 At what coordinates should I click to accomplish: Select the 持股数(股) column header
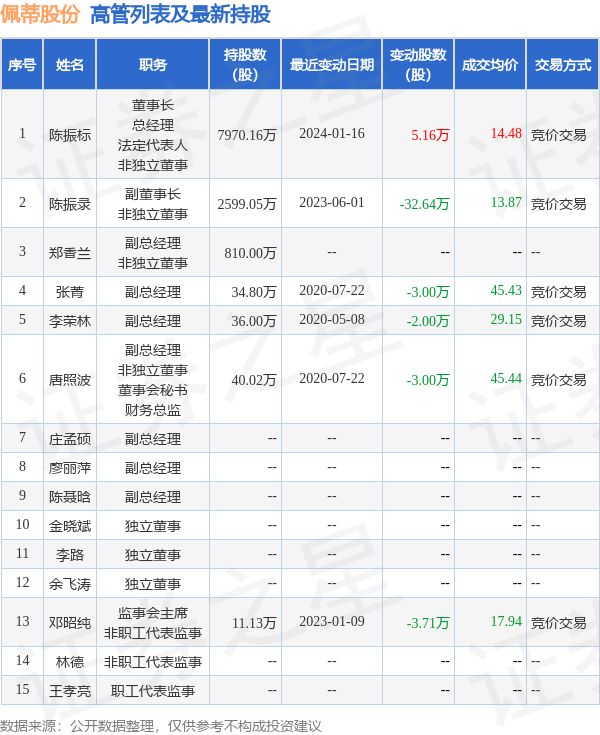[245, 65]
